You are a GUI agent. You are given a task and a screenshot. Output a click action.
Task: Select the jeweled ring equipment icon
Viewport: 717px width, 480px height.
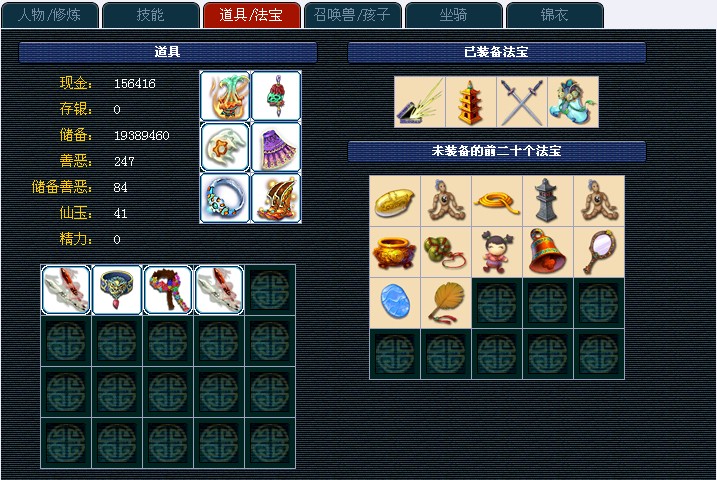point(225,198)
